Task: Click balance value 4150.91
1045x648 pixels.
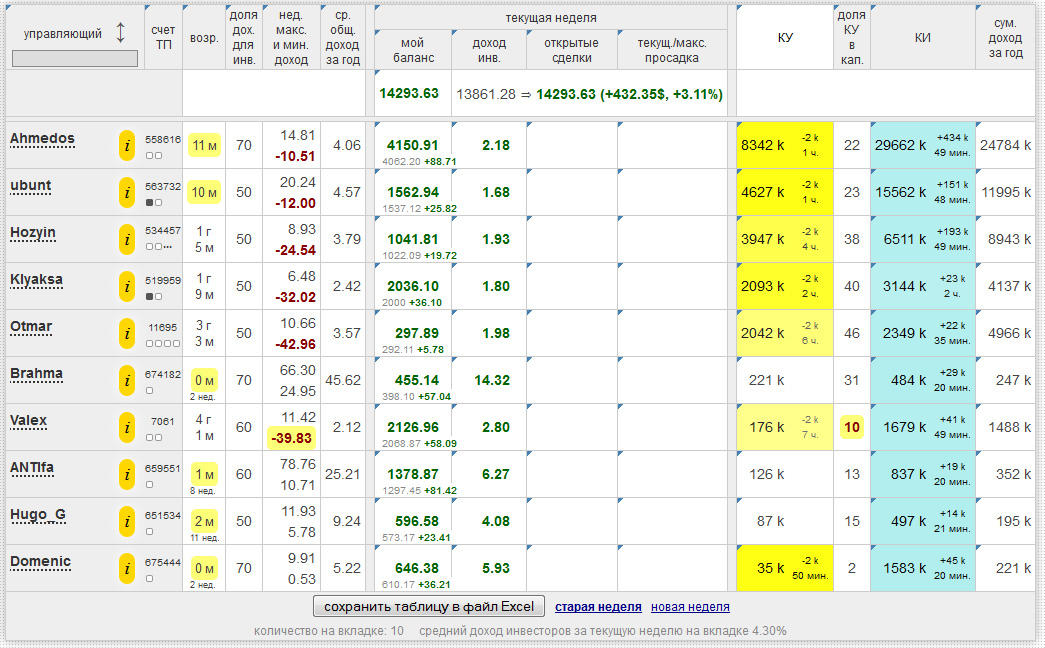Action: [413, 145]
